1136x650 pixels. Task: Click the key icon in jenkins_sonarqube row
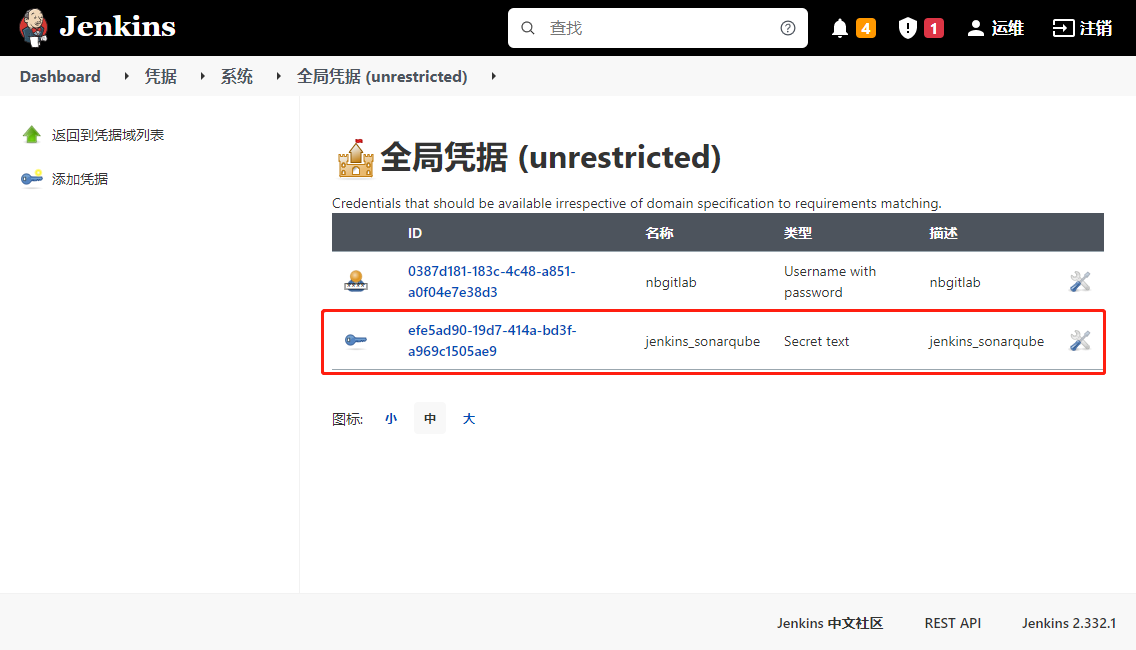click(x=356, y=340)
